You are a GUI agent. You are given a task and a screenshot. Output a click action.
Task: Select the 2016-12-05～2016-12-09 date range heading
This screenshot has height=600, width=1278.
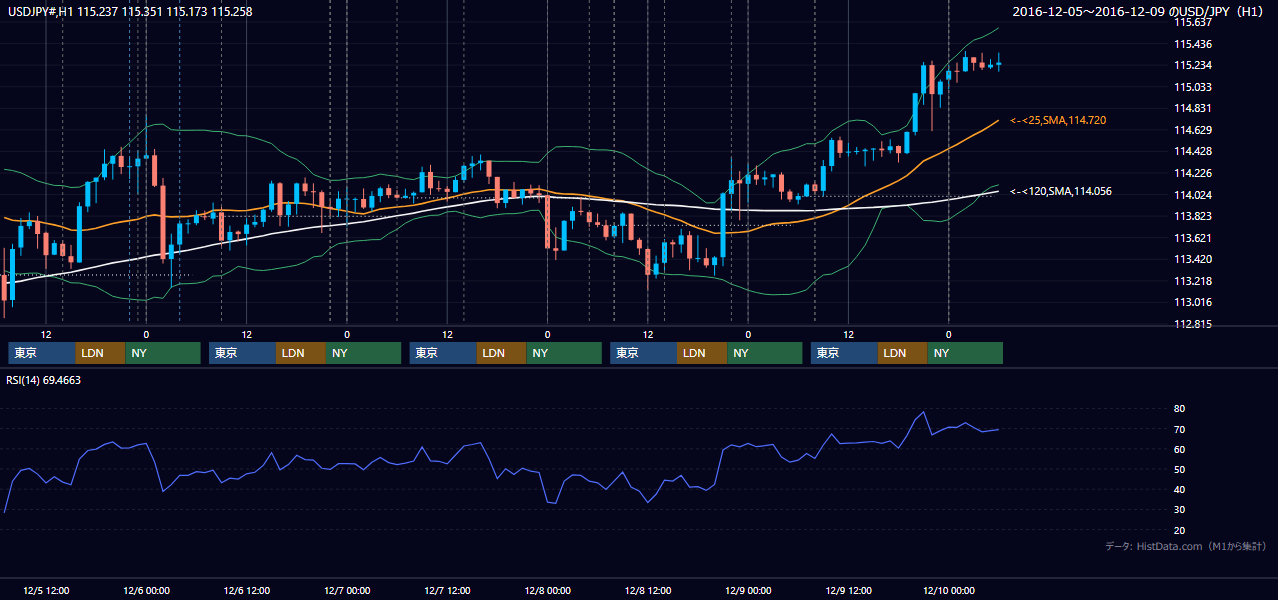point(1140,12)
